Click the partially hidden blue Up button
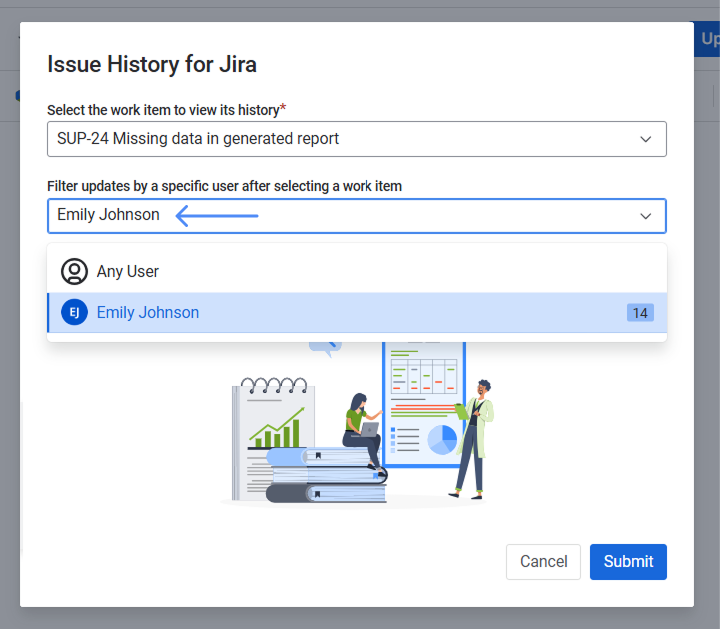The width and height of the screenshot is (720, 629). tap(706, 39)
